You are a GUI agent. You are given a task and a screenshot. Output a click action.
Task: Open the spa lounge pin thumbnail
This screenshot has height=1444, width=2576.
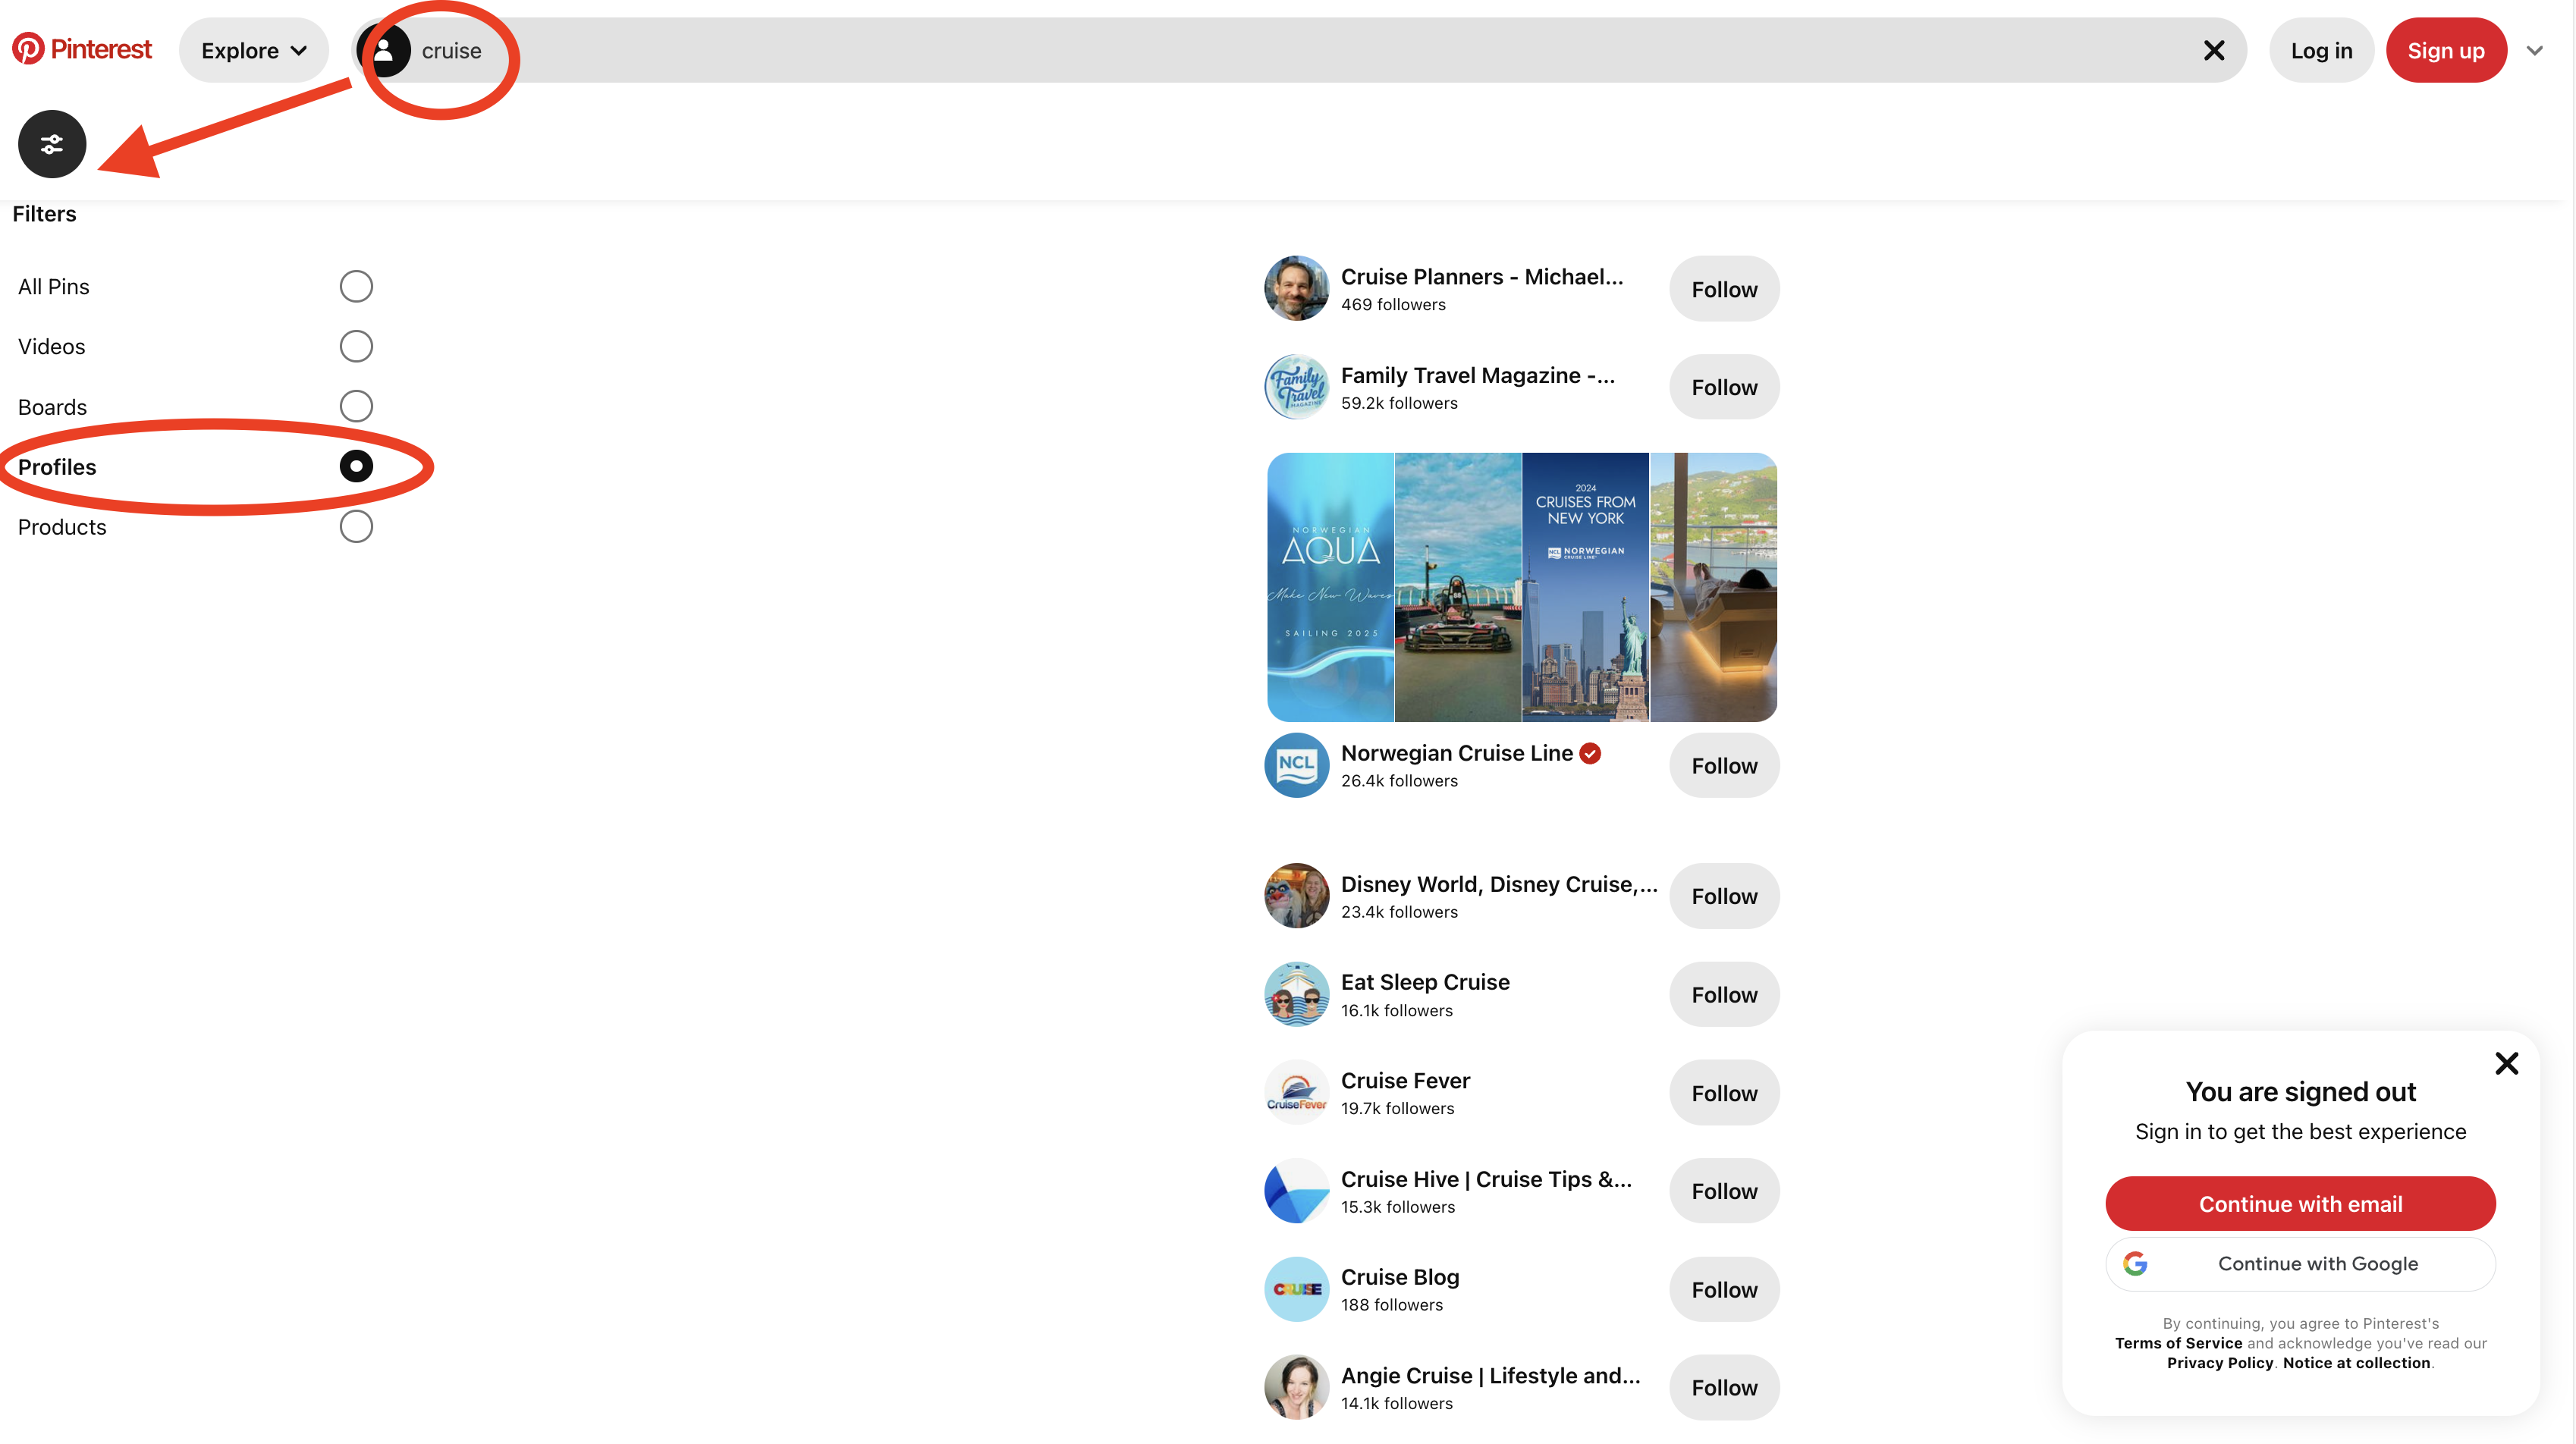click(1713, 587)
